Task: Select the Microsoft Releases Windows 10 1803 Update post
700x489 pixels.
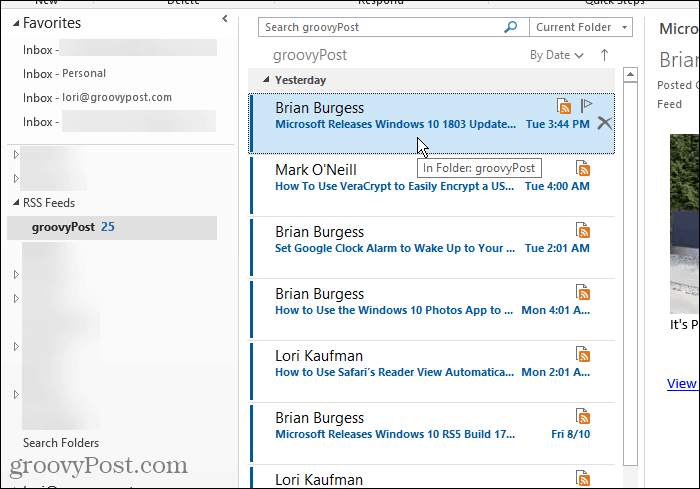Action: (432, 124)
